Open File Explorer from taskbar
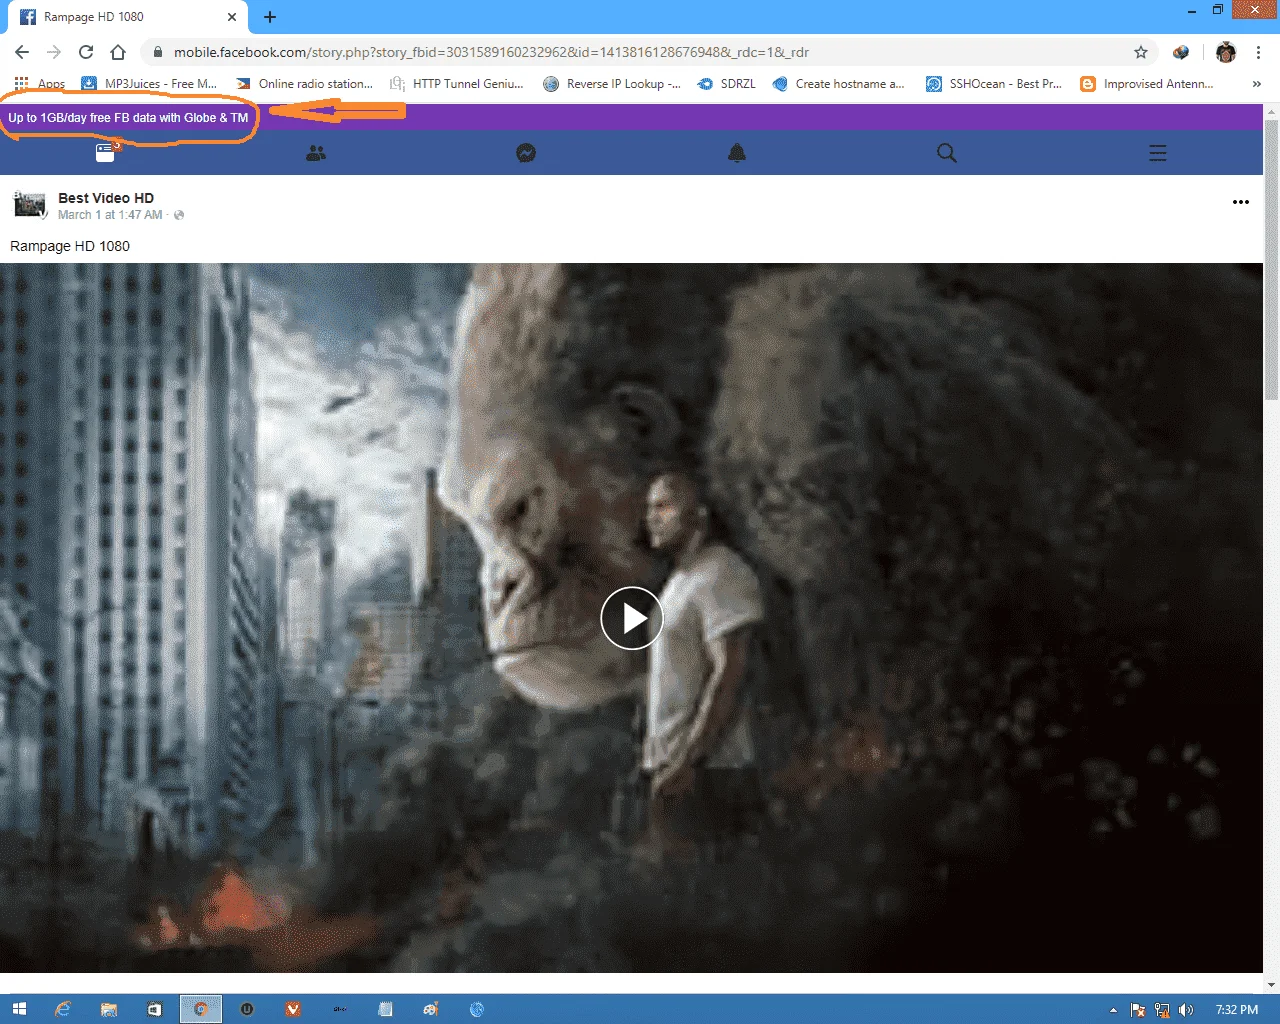 [109, 1009]
